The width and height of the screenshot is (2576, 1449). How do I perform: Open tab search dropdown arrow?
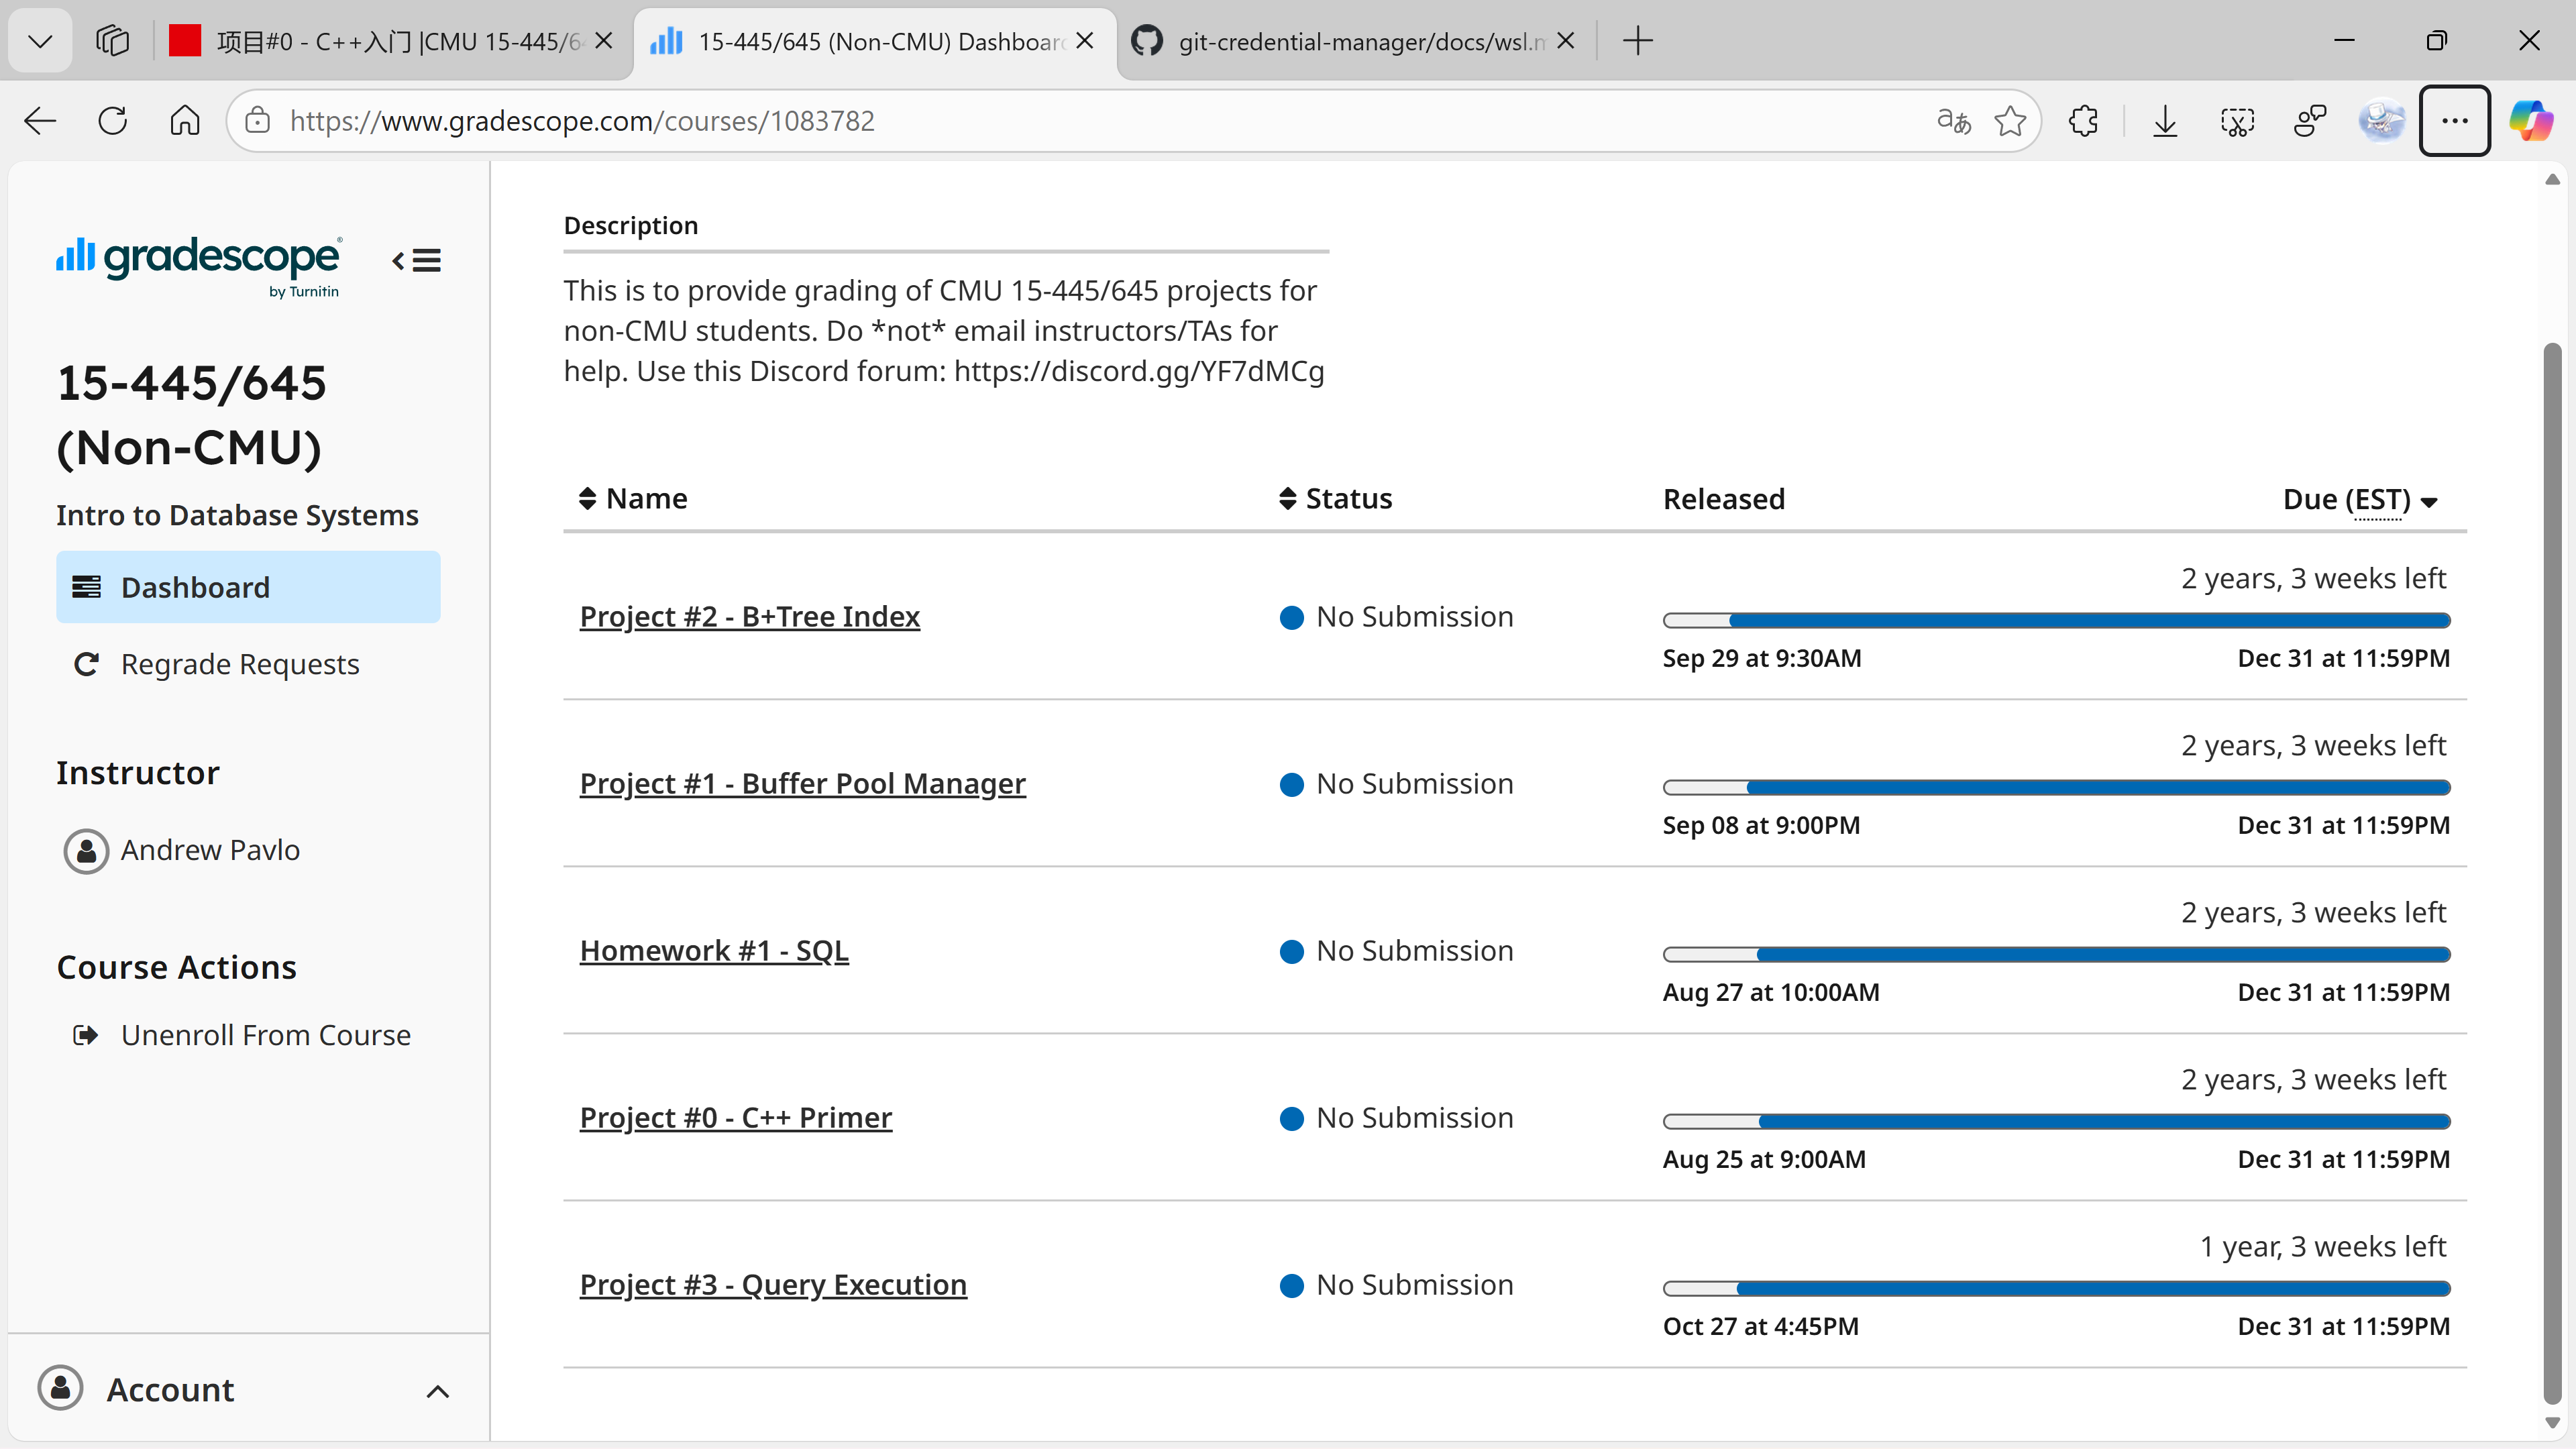tap(40, 41)
